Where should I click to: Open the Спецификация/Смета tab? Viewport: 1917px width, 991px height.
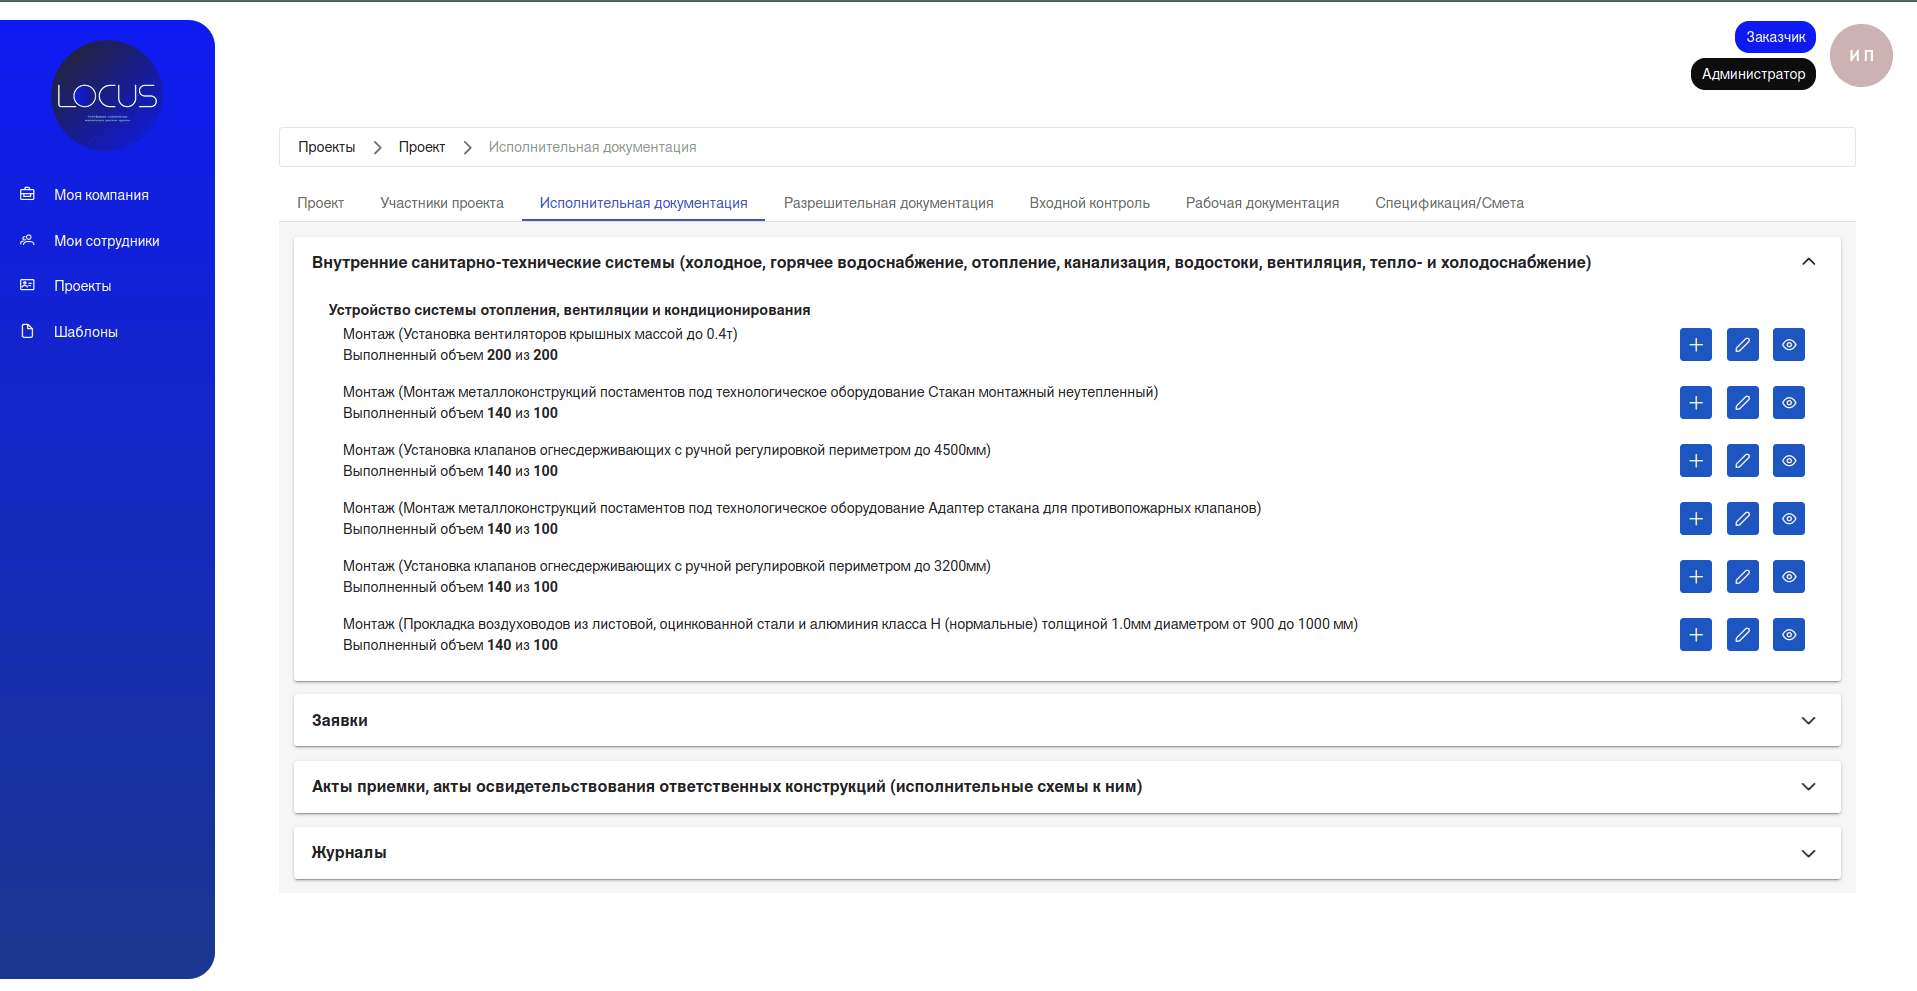(x=1449, y=203)
